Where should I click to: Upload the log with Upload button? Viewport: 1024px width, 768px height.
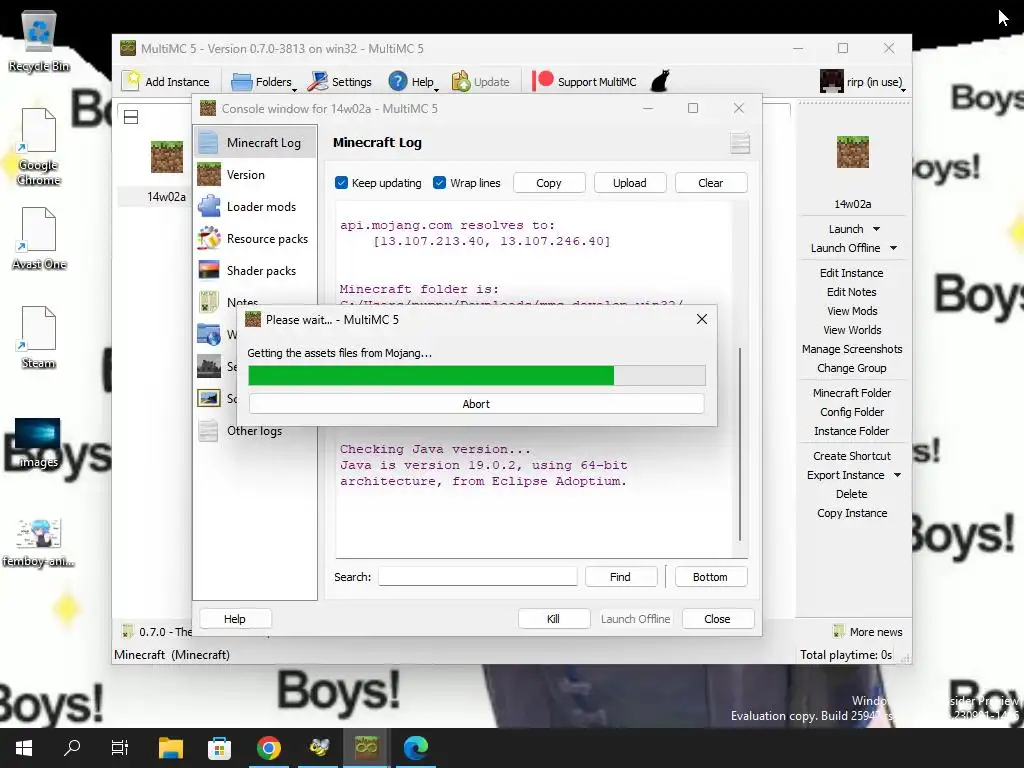click(x=630, y=183)
